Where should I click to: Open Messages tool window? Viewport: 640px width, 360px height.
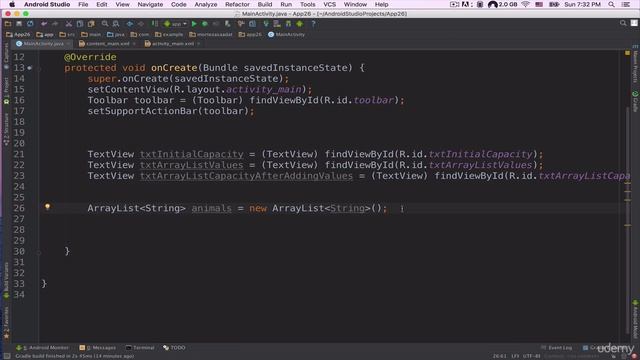tap(98, 348)
